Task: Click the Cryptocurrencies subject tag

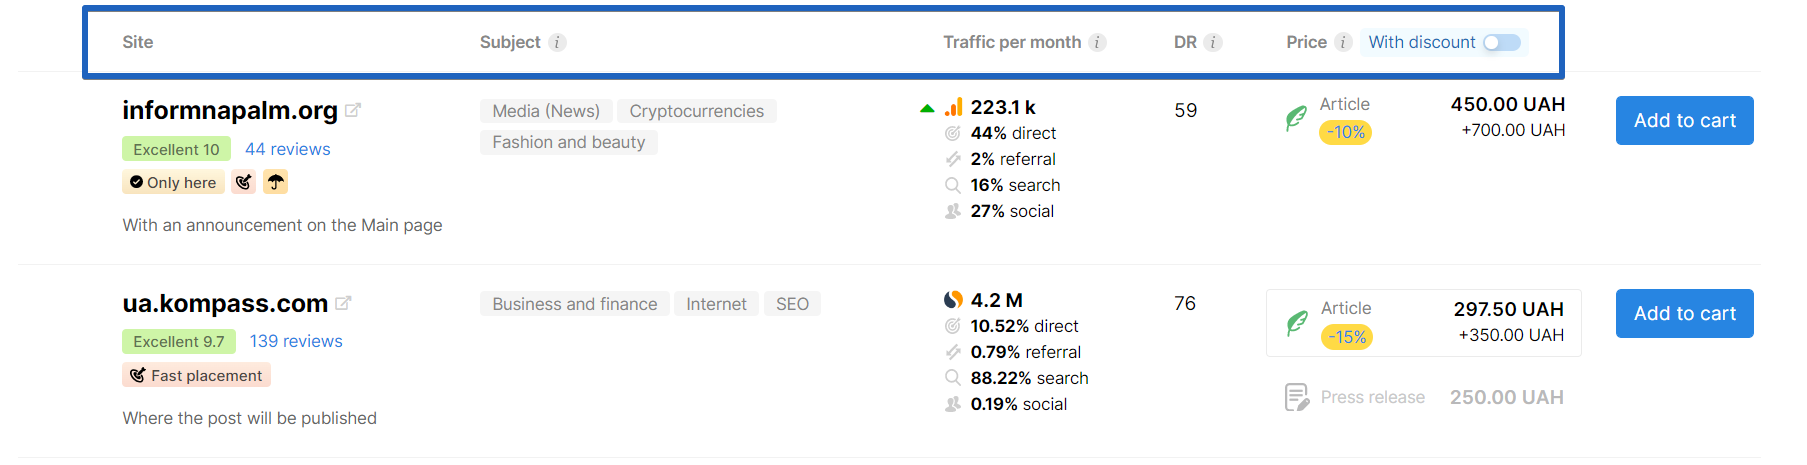Action: coord(696,111)
